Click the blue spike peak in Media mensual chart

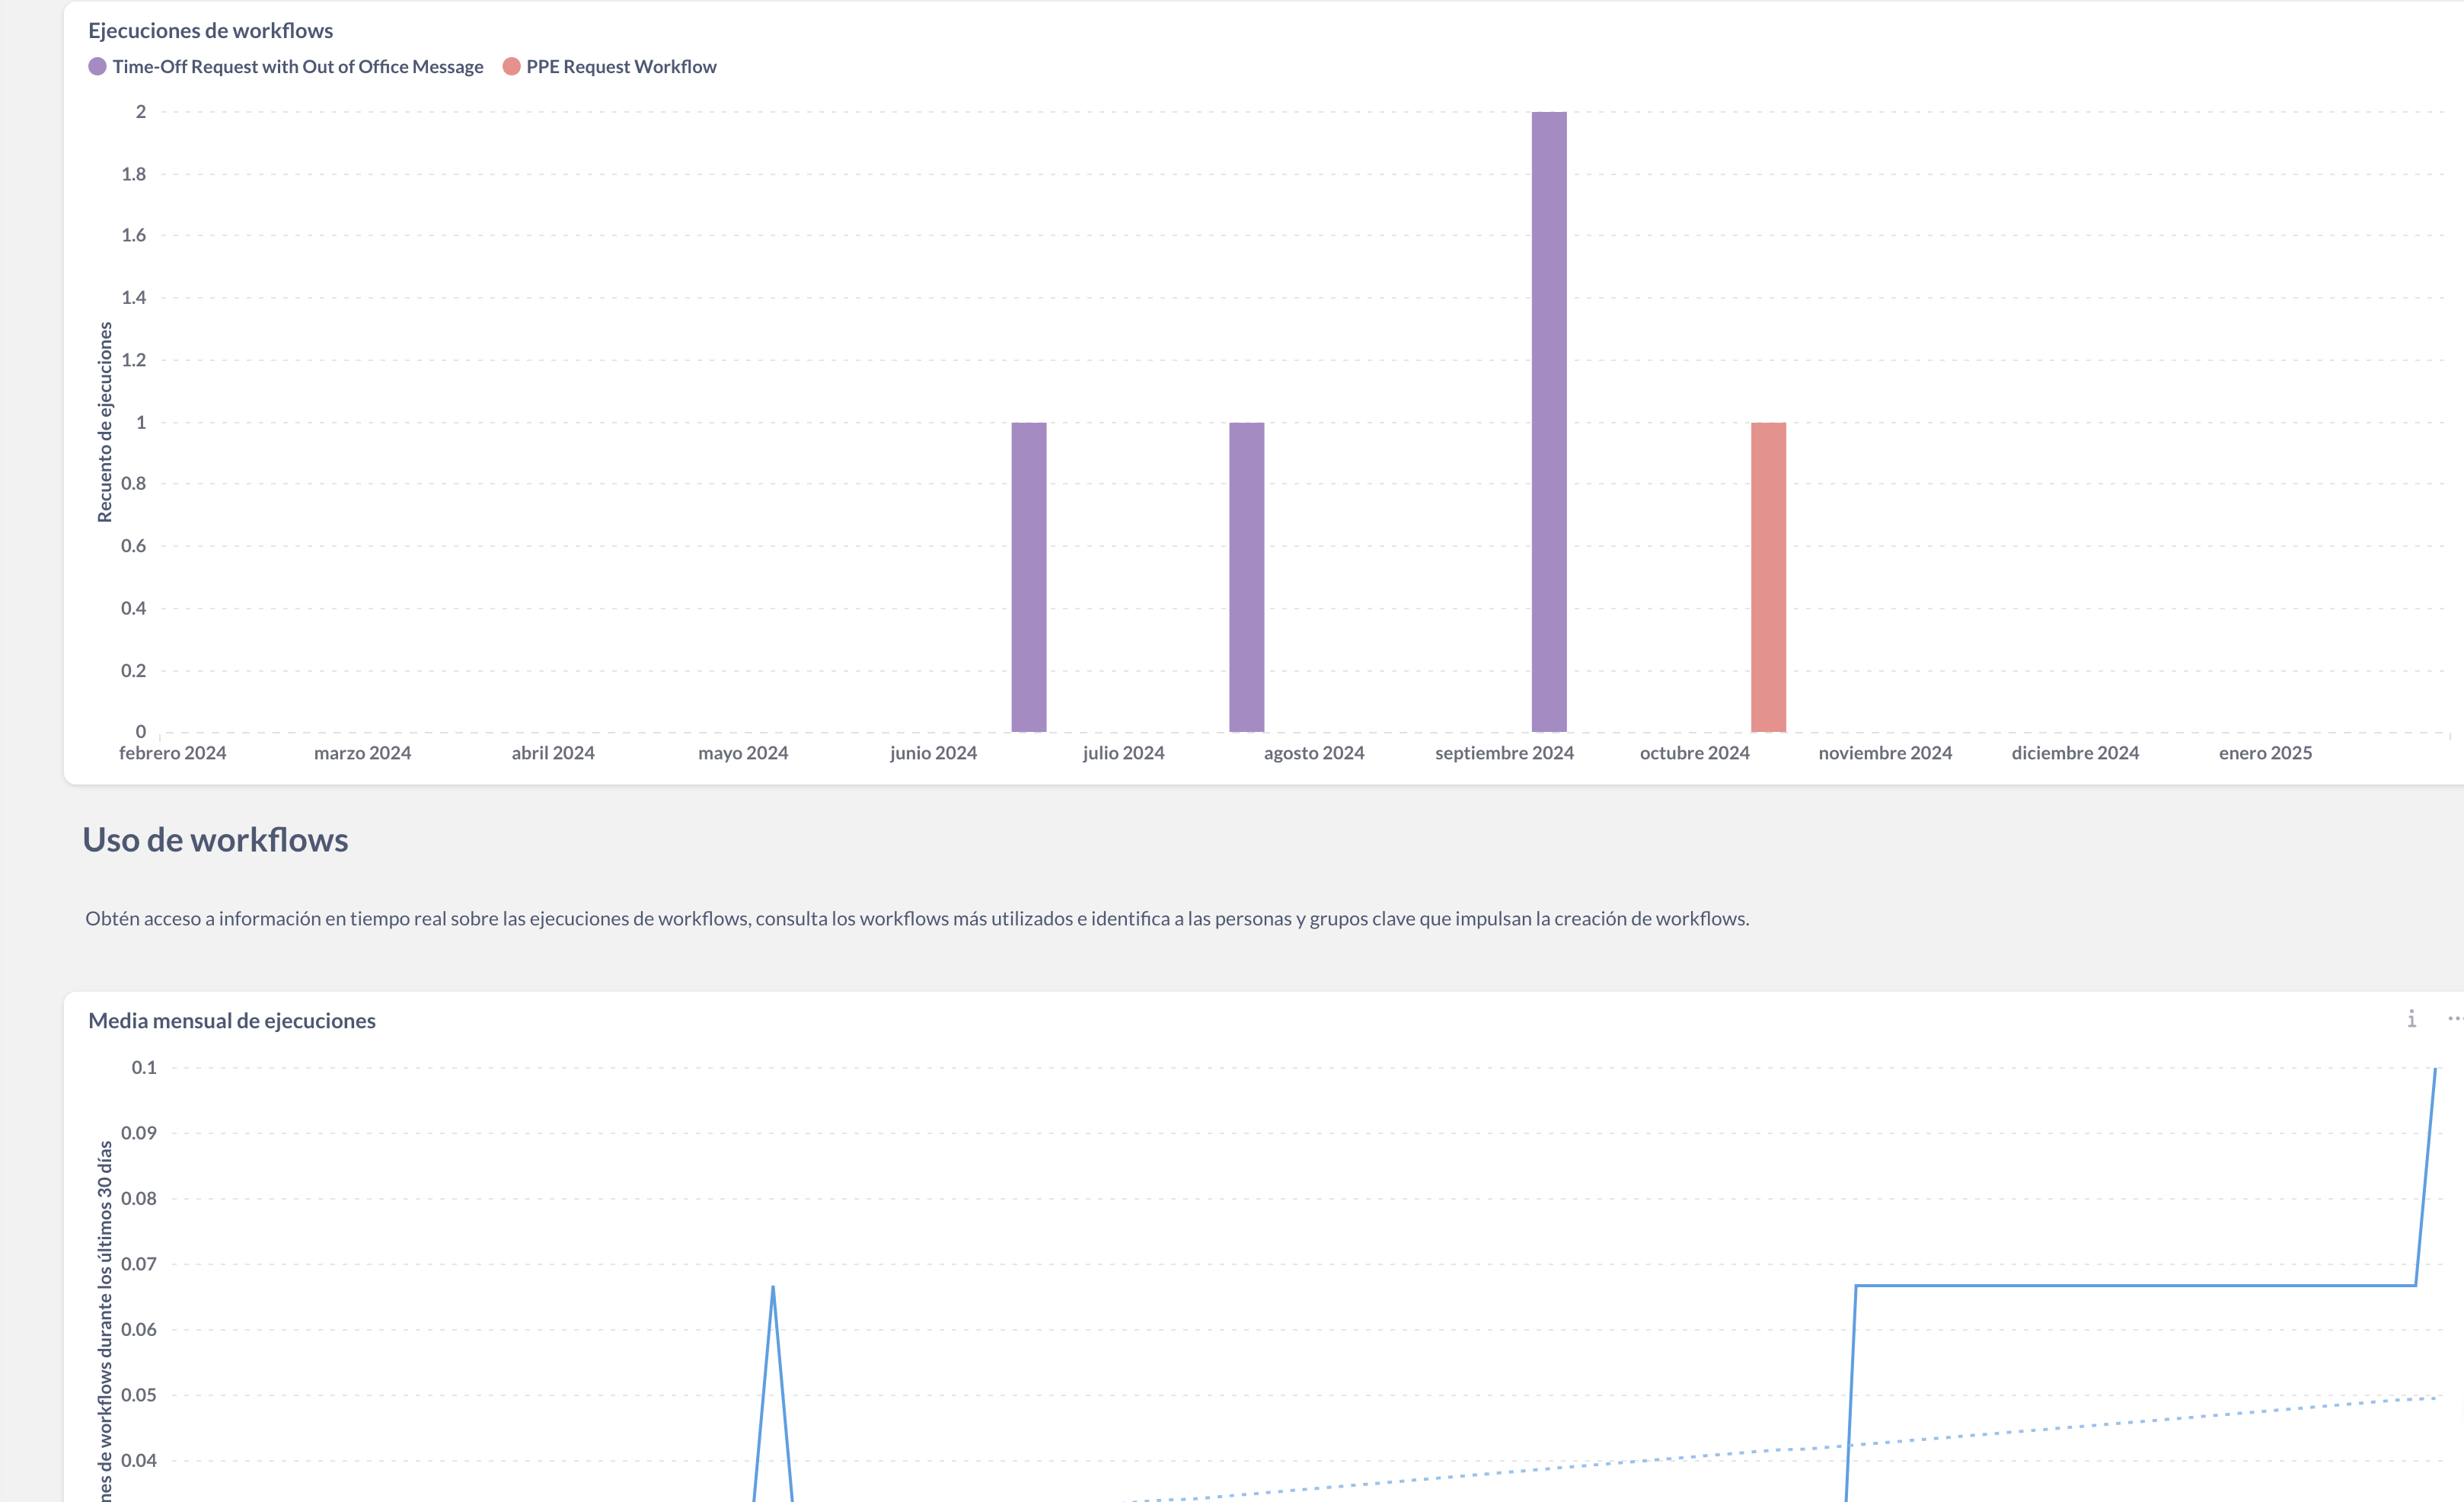[x=773, y=1288]
